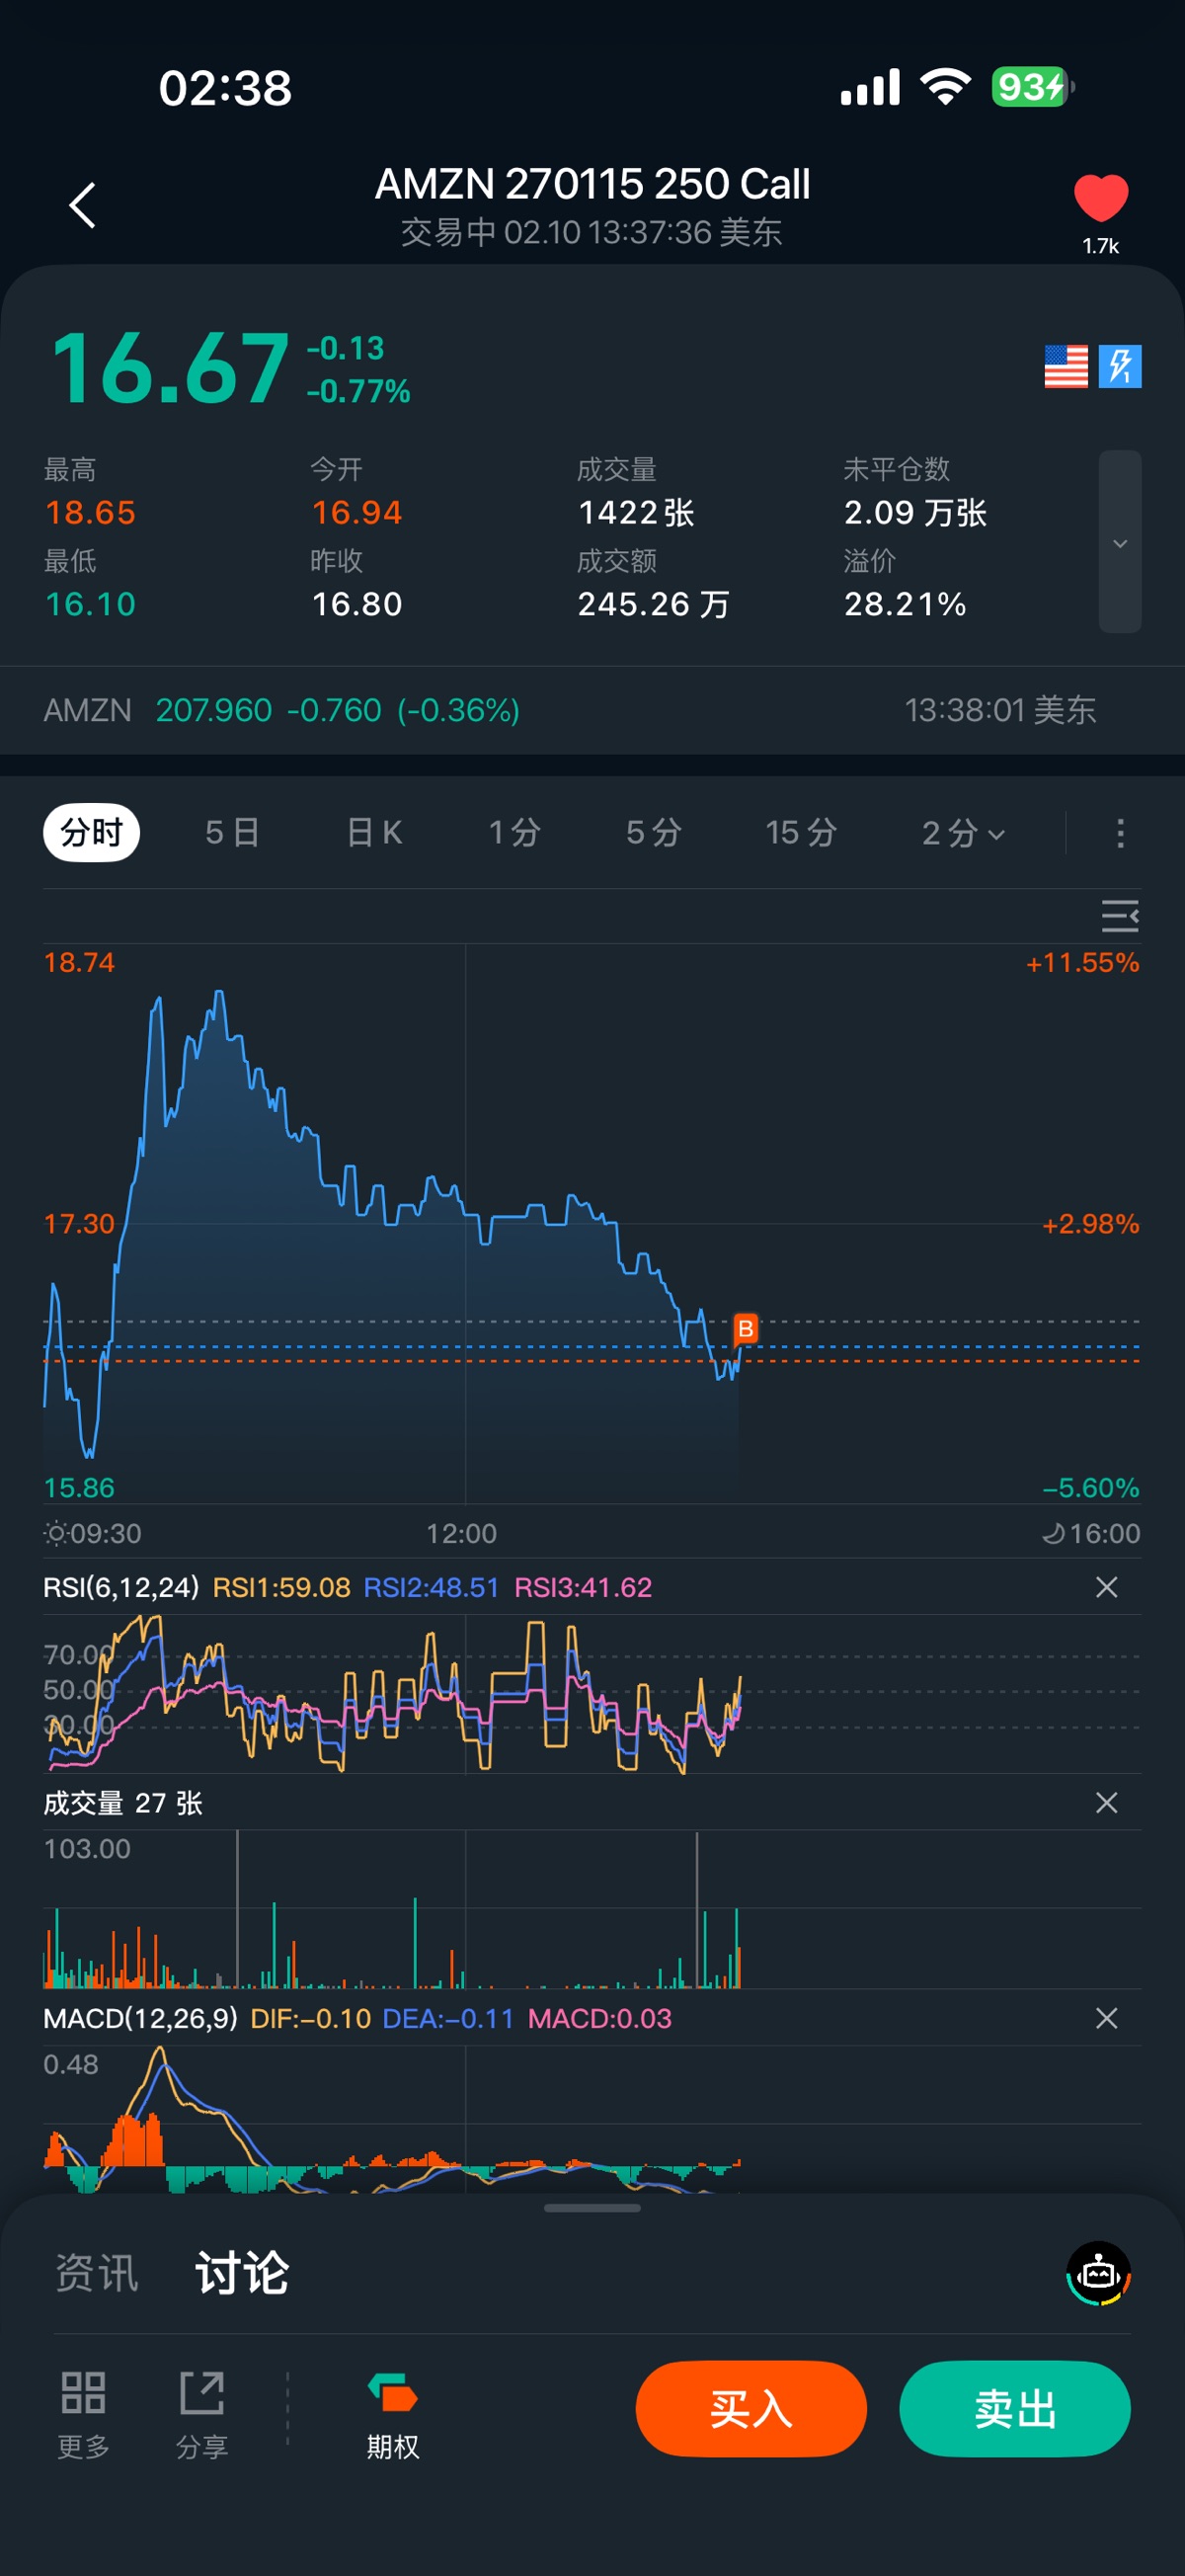
Task: Close the RSI indicator panel
Action: pos(1106,1587)
